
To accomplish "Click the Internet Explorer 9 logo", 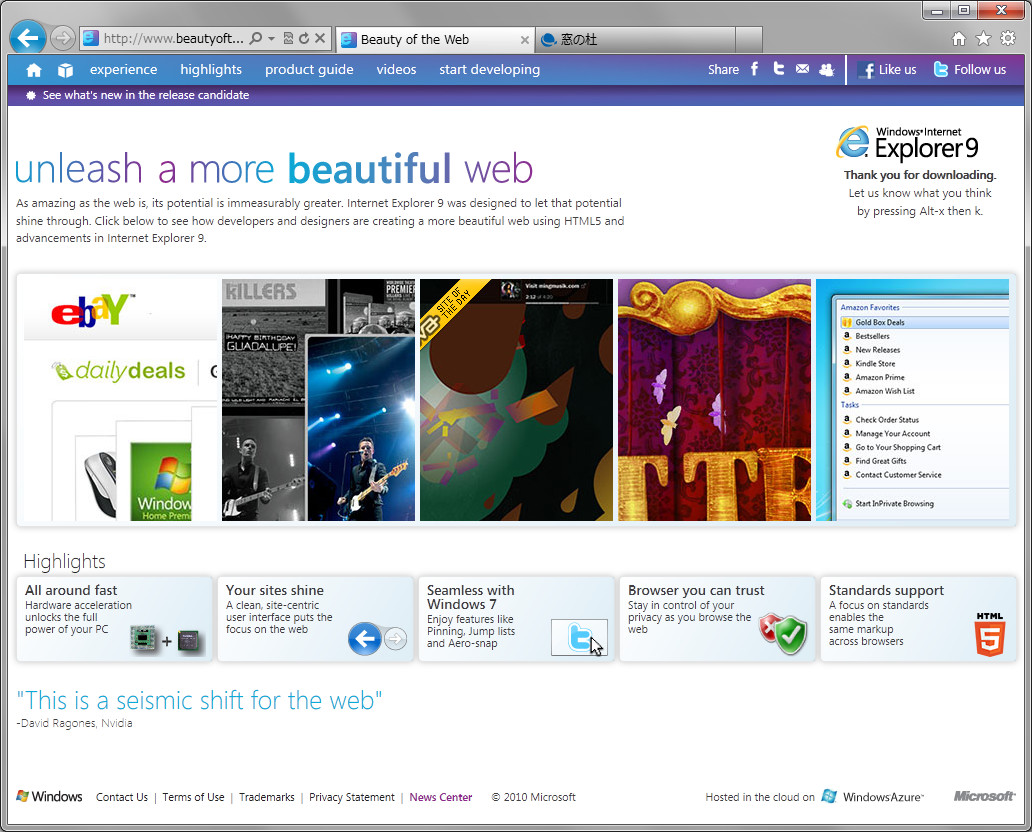I will coord(854,143).
